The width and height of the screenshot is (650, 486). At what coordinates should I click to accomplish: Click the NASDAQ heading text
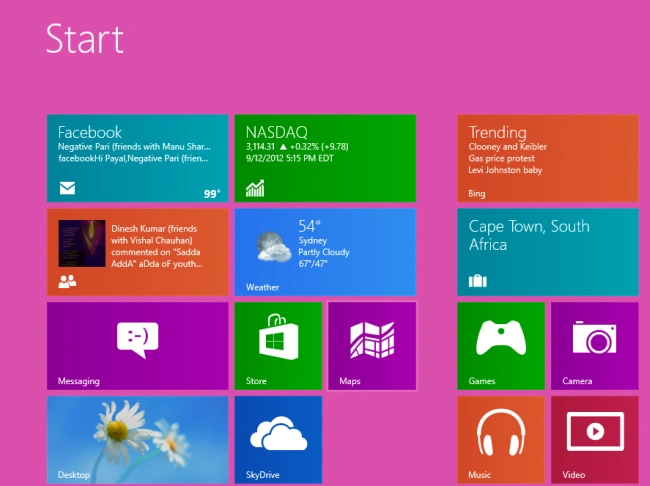[x=276, y=132]
